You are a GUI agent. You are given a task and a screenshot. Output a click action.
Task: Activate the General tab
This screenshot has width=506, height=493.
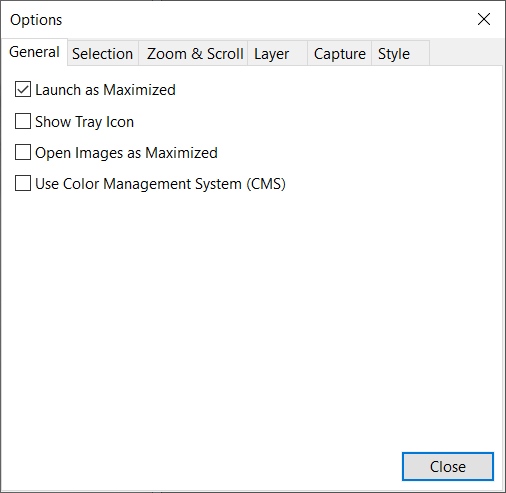34,52
